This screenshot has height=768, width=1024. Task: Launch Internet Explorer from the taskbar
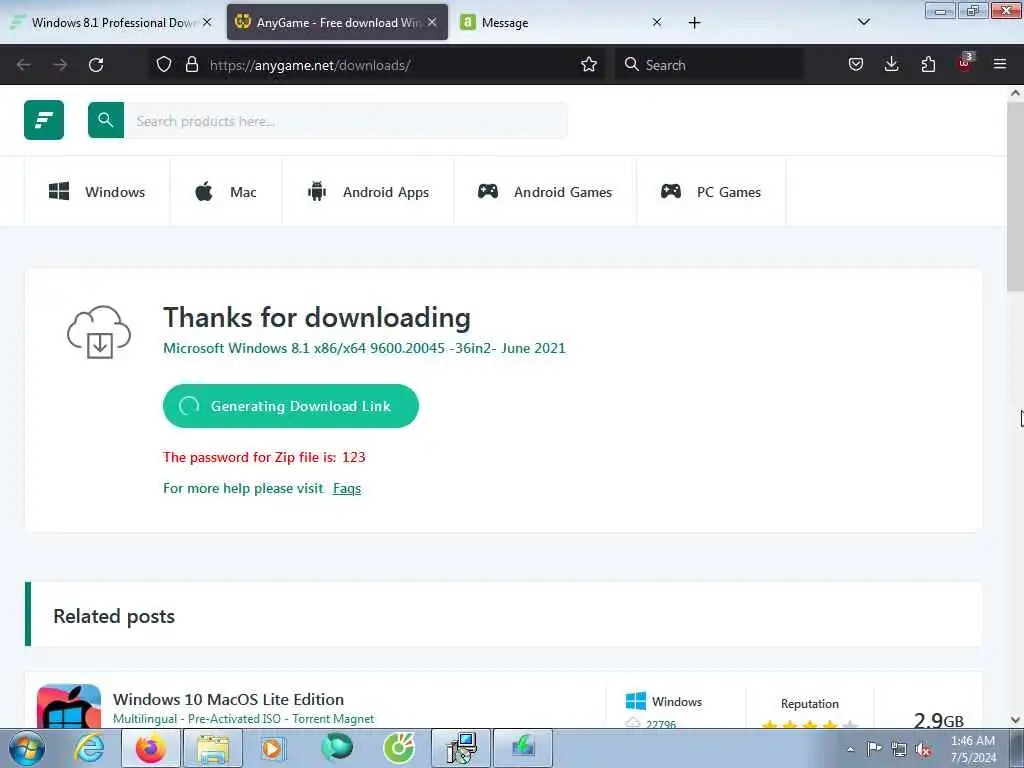tap(89, 748)
